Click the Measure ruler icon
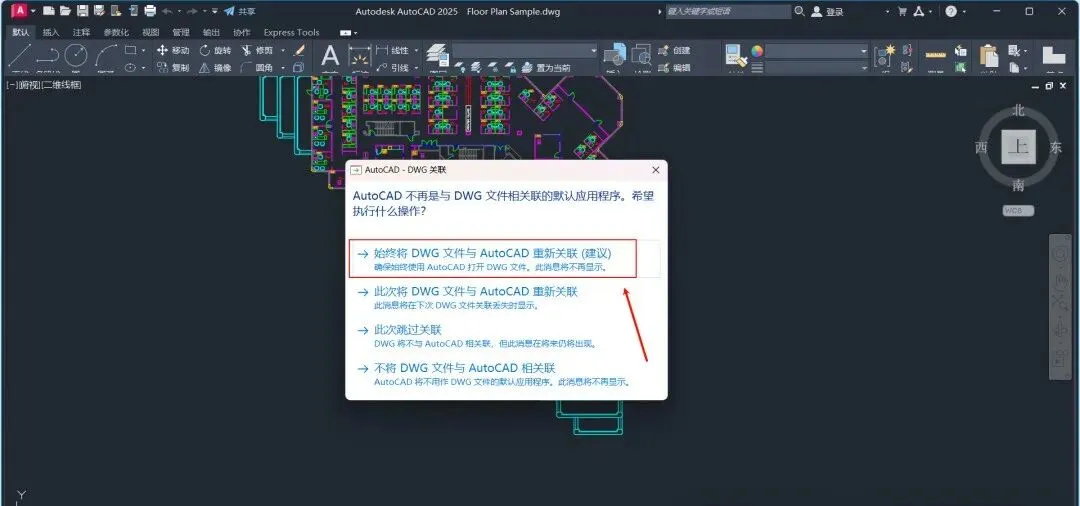 click(935, 55)
